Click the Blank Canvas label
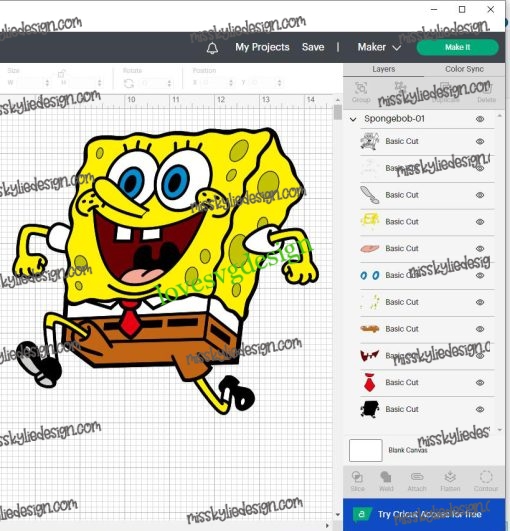The image size is (510, 531). (x=408, y=450)
